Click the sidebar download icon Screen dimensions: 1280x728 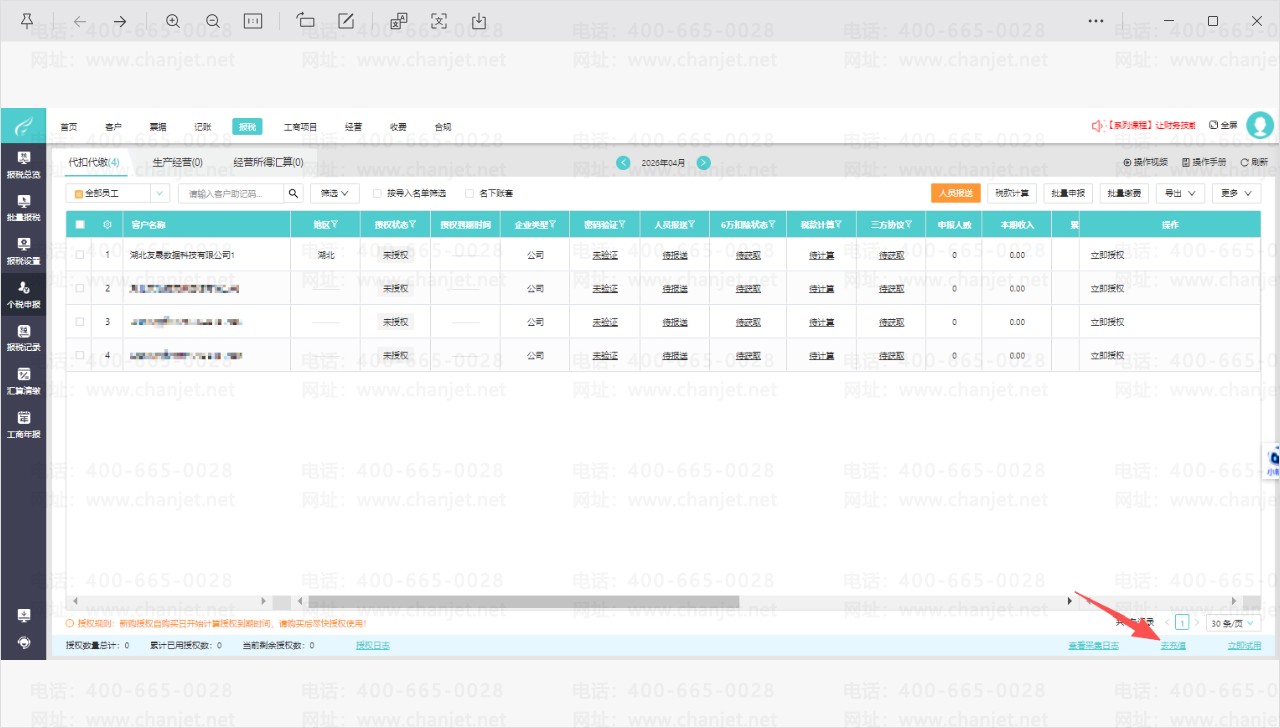pos(24,615)
